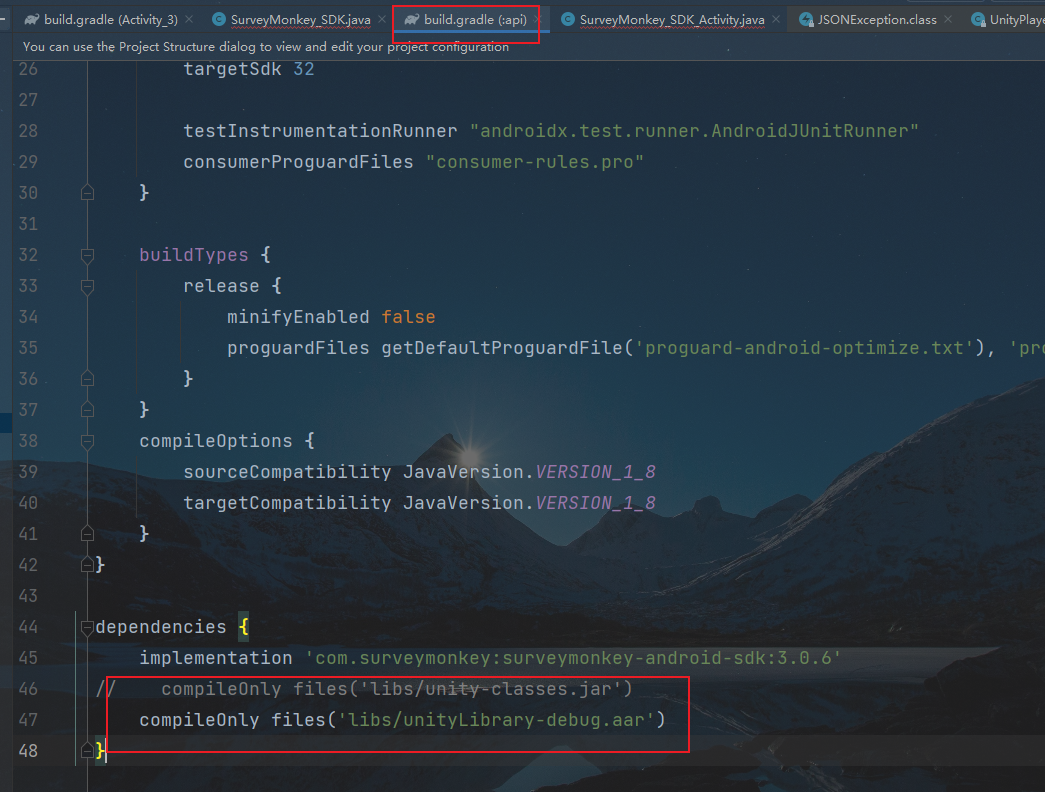Click the targetSdk value 32
Screen dimensions: 1045x792
click(x=304, y=69)
